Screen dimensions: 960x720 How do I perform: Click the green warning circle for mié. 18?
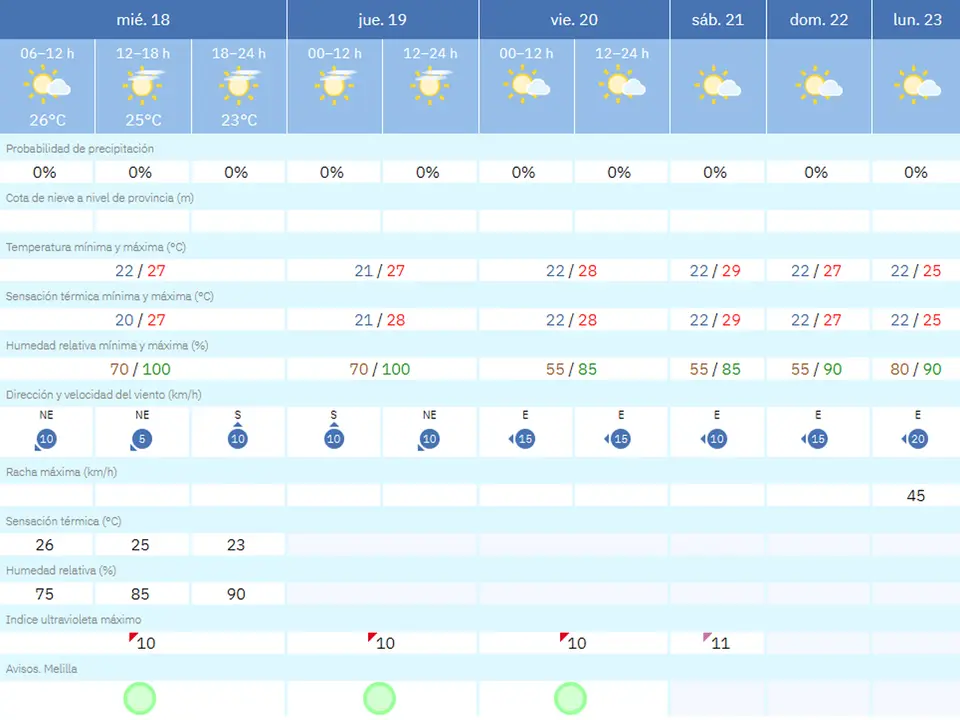click(x=140, y=699)
